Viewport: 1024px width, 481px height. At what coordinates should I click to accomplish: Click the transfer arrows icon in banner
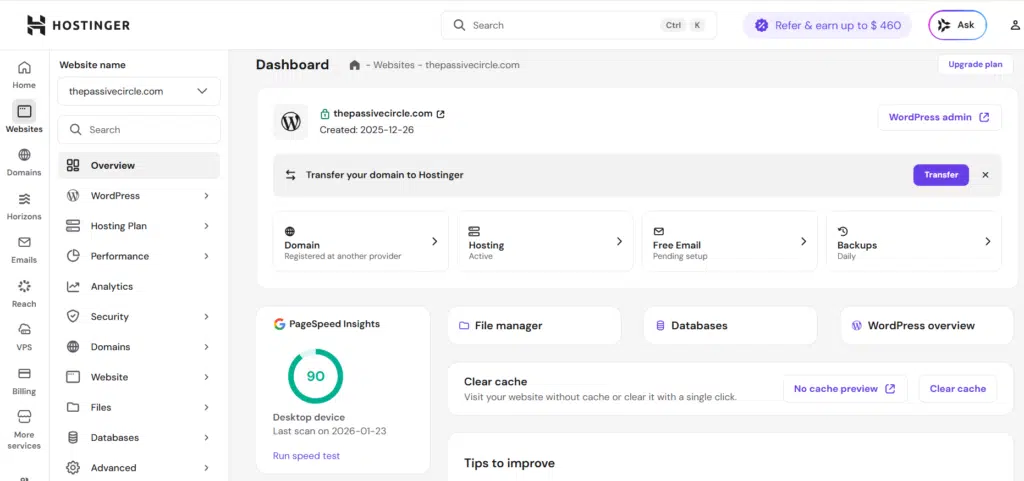[x=291, y=175]
